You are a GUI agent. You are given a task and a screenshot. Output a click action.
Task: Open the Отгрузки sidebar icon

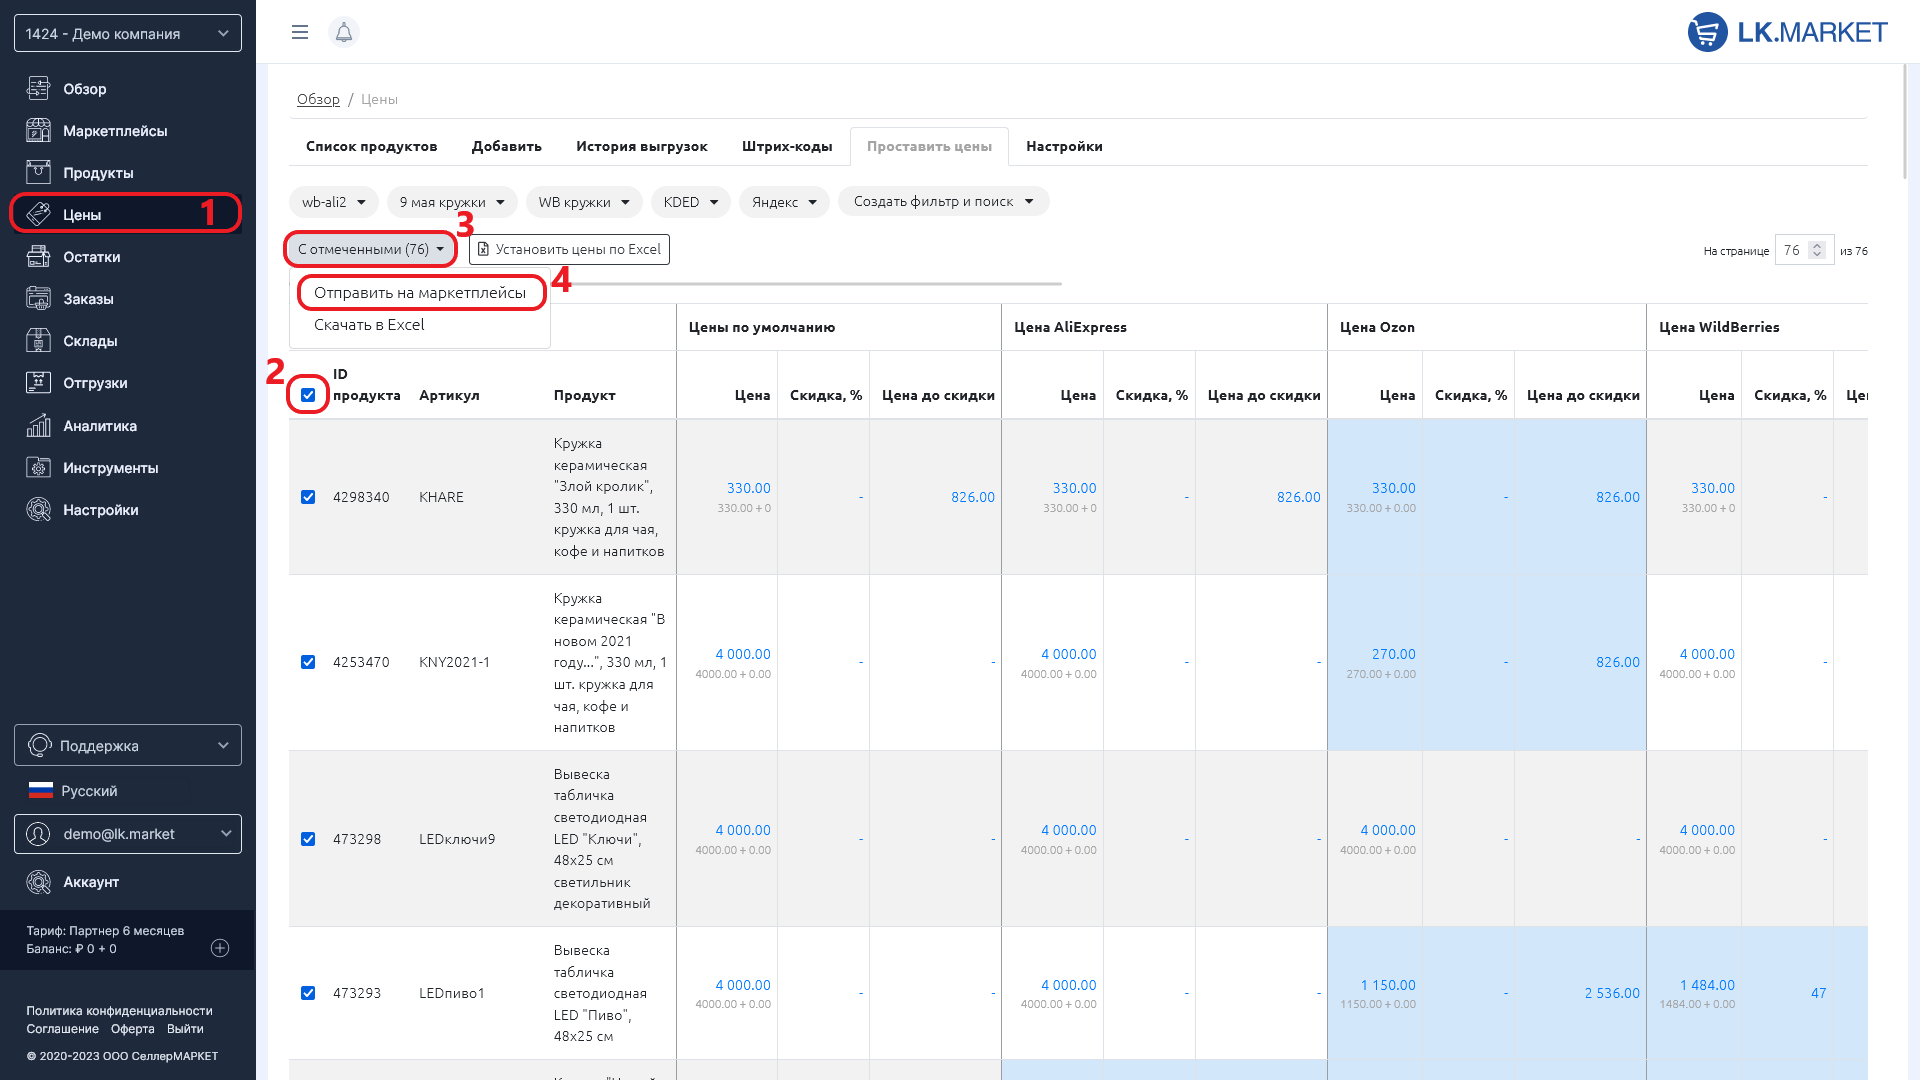38,383
